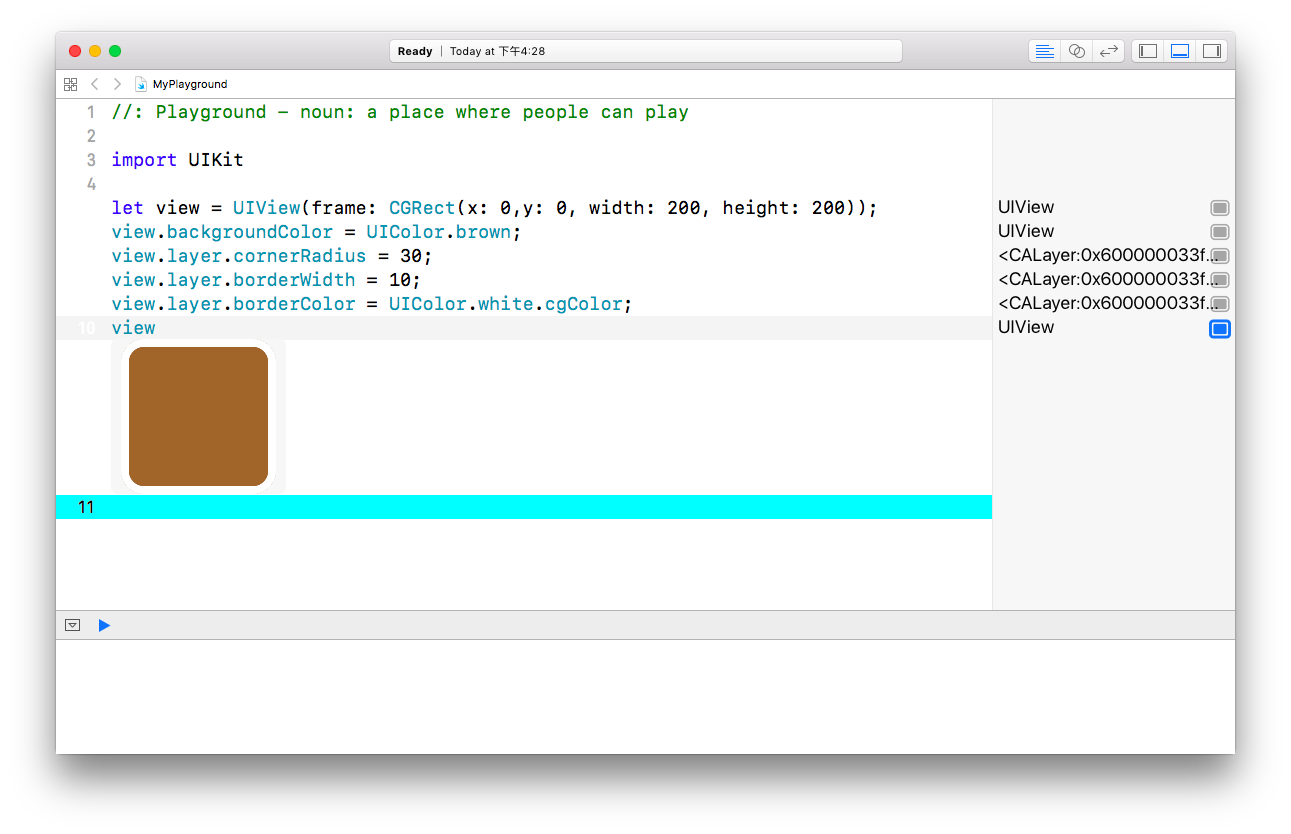
Task: Show the Version editor
Action: [x=1108, y=51]
